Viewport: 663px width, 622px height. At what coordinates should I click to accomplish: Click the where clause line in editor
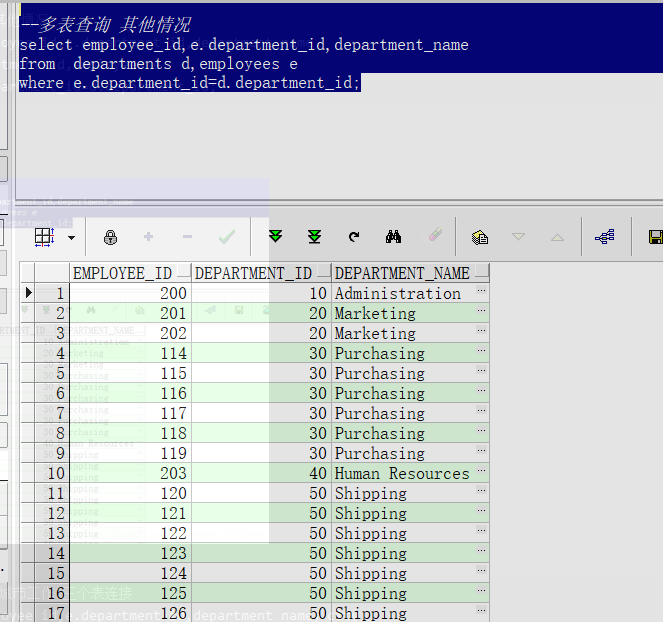[189, 83]
